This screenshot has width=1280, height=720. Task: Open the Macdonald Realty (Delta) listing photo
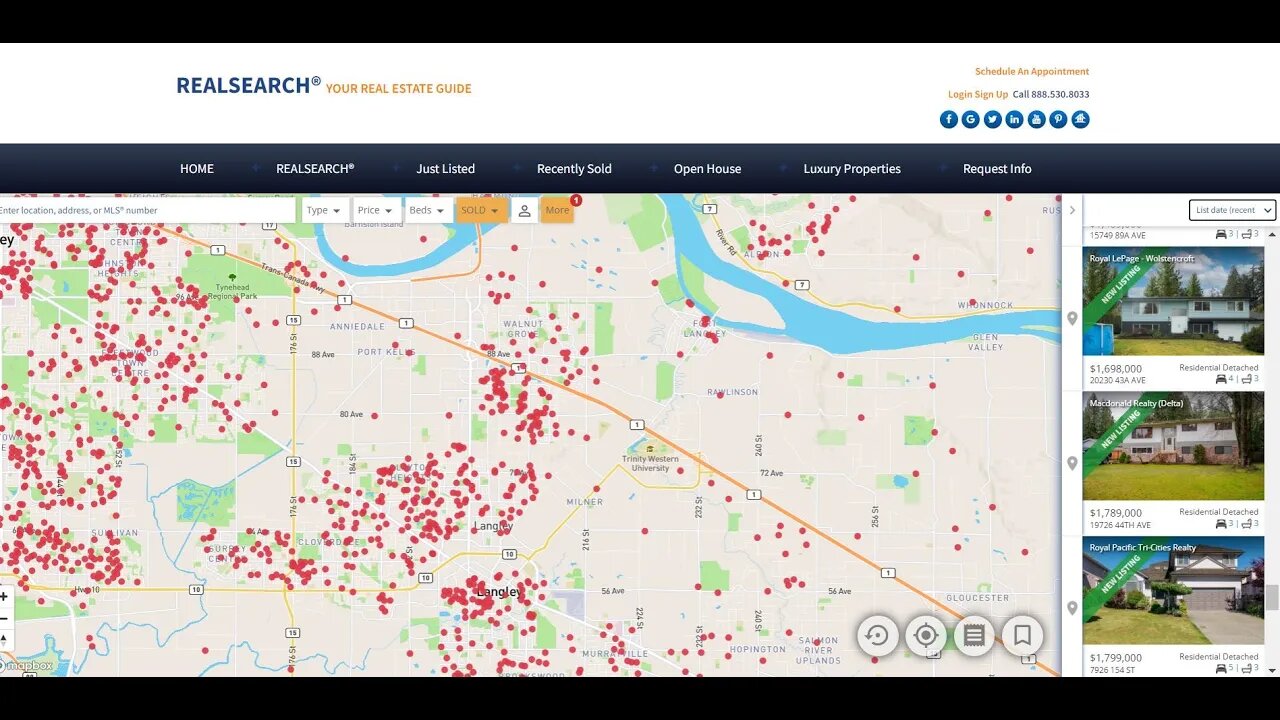click(1173, 446)
